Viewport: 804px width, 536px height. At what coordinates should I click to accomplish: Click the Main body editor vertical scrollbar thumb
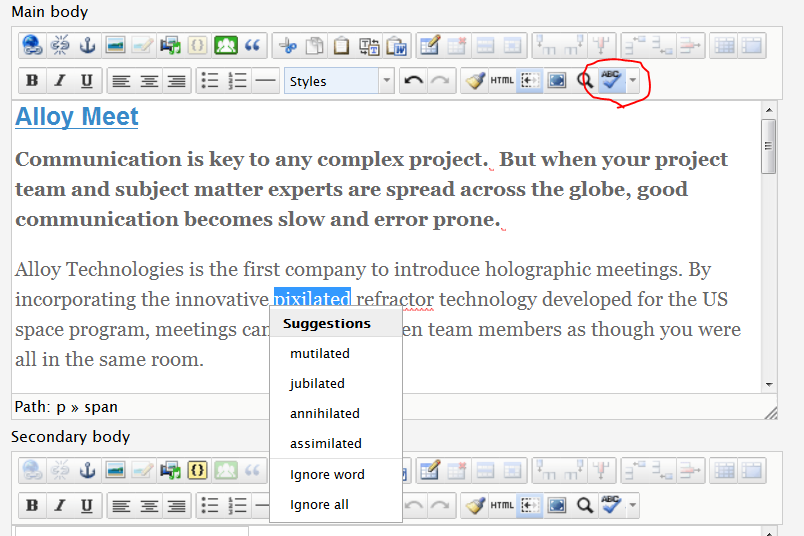click(x=768, y=146)
